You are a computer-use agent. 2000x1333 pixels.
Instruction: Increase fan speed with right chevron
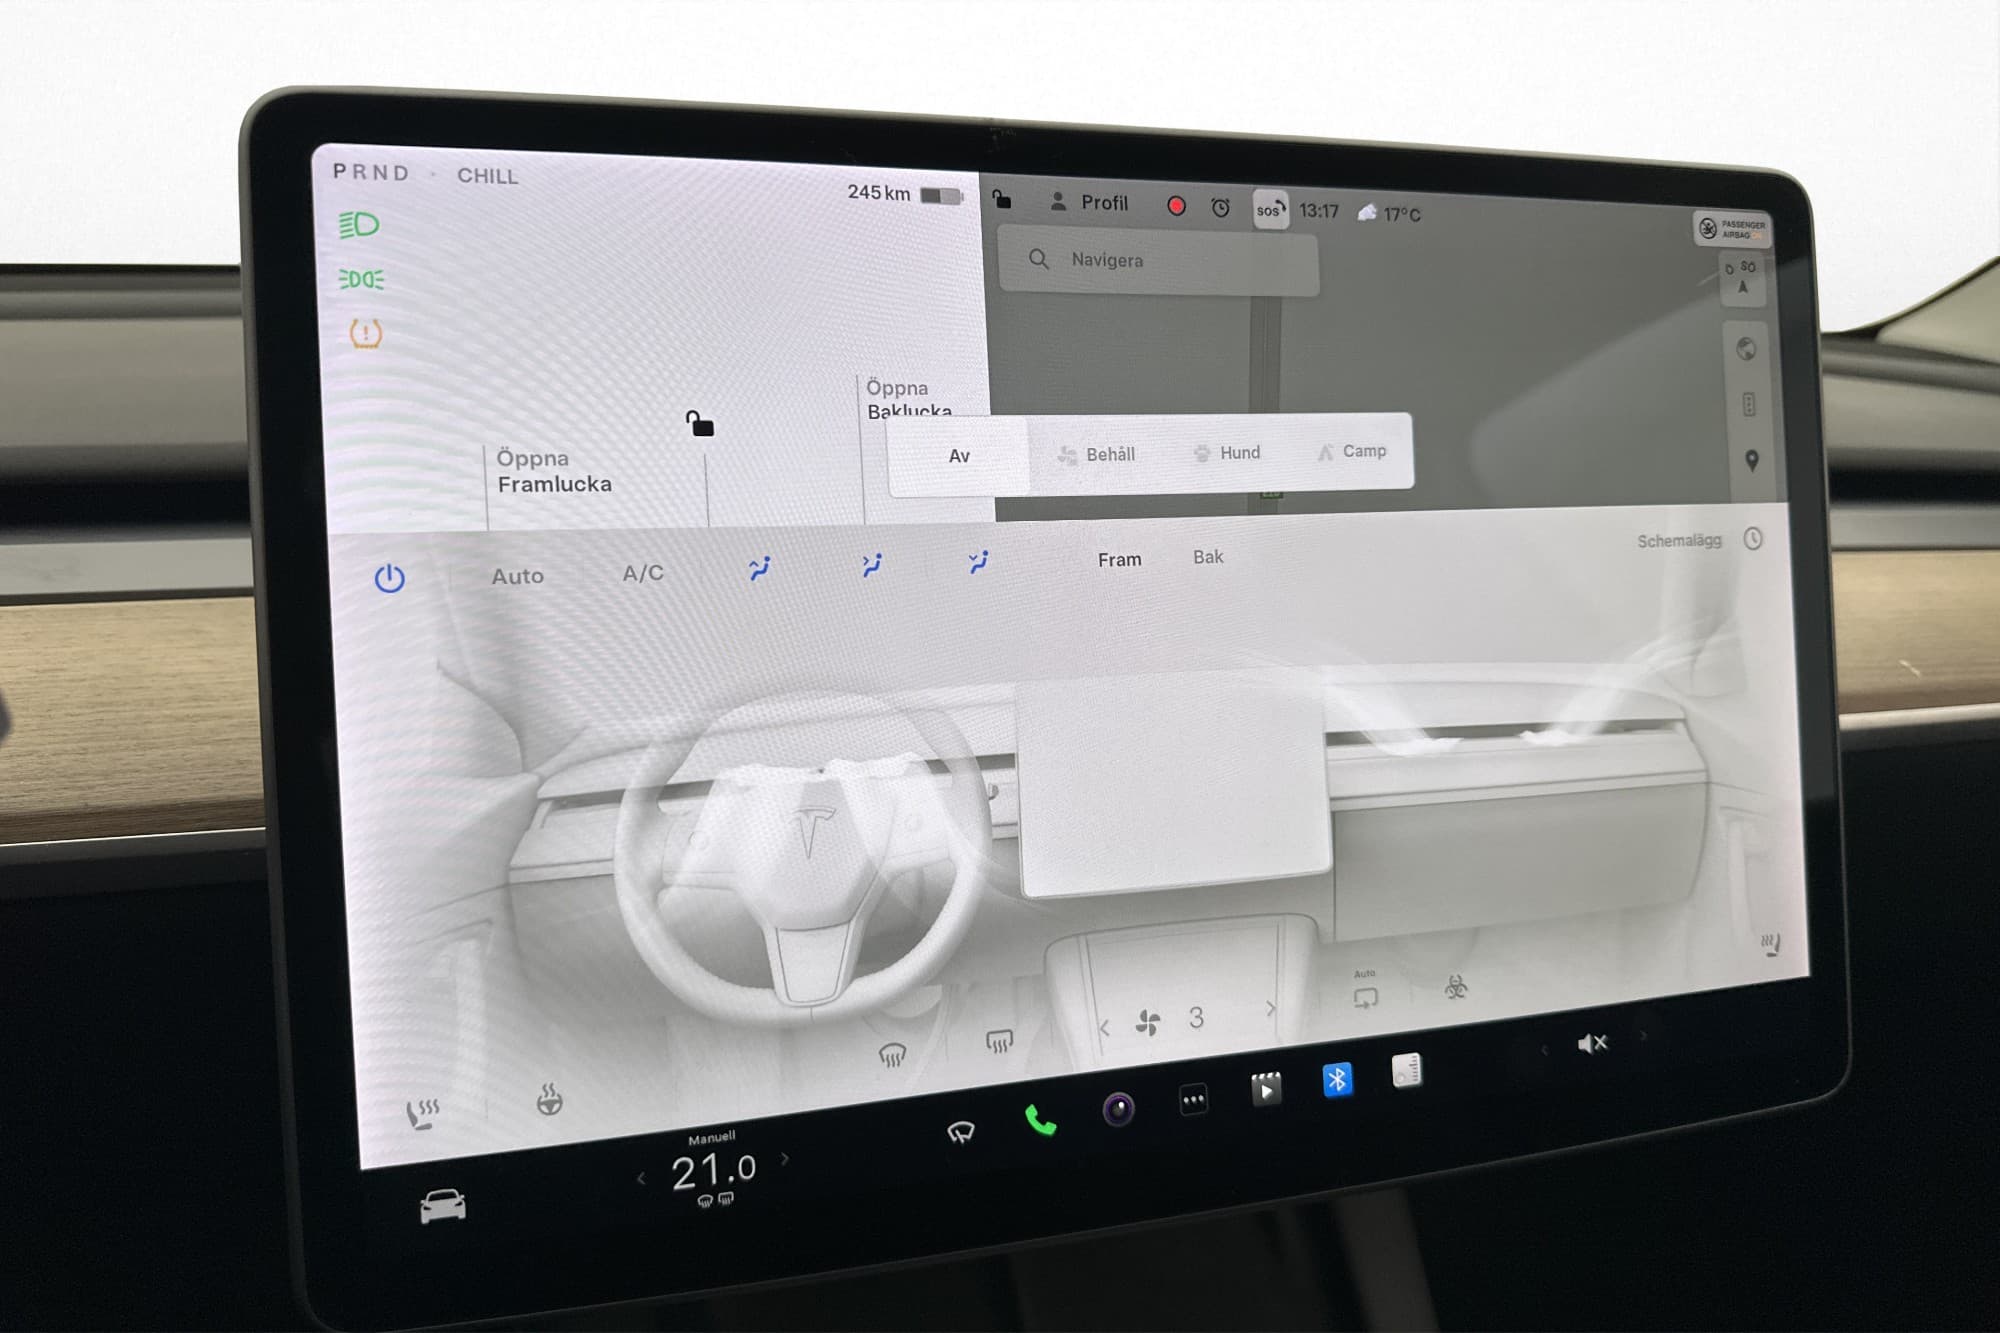1271,1008
